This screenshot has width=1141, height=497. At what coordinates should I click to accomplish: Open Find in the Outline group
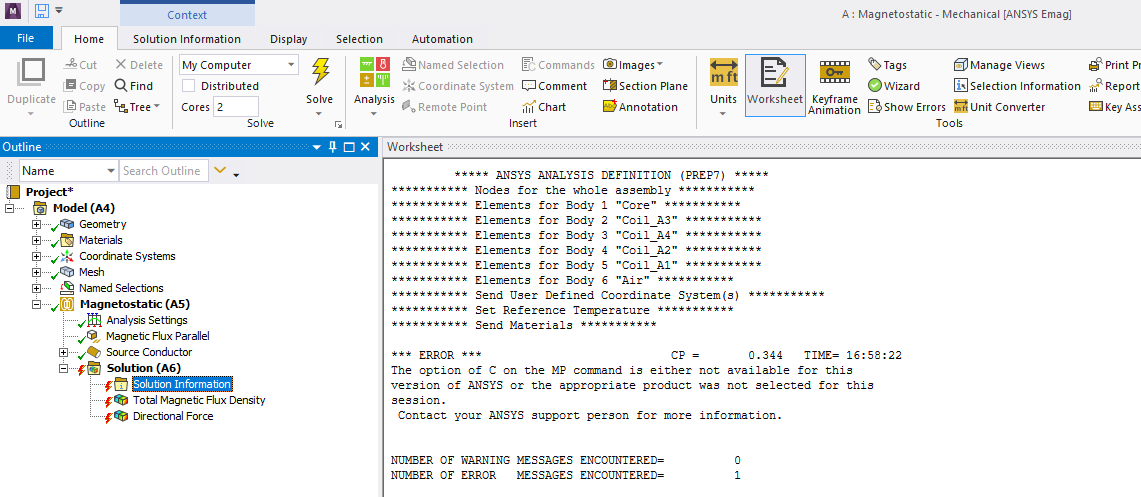click(x=134, y=86)
